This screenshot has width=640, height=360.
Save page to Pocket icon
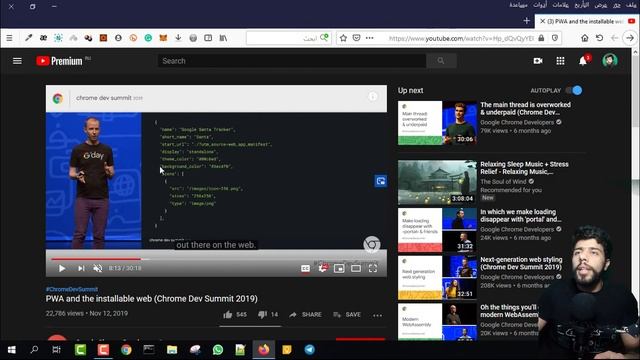[356, 38]
